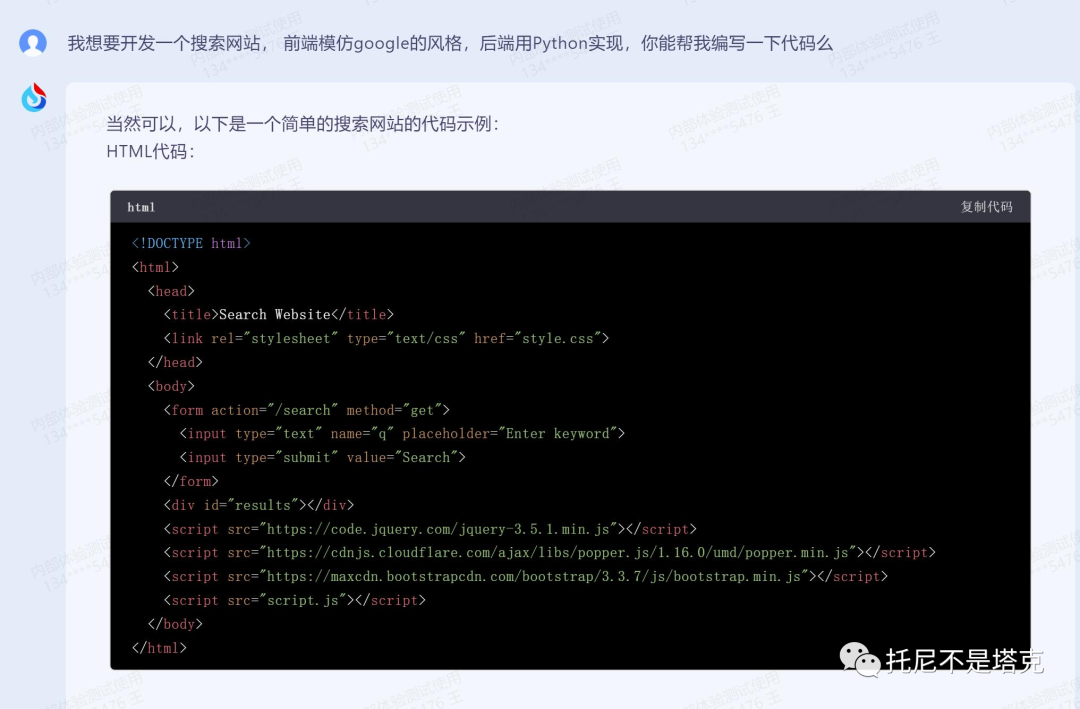1080x709 pixels.
Task: Click the user's question about the search website
Action: point(450,43)
